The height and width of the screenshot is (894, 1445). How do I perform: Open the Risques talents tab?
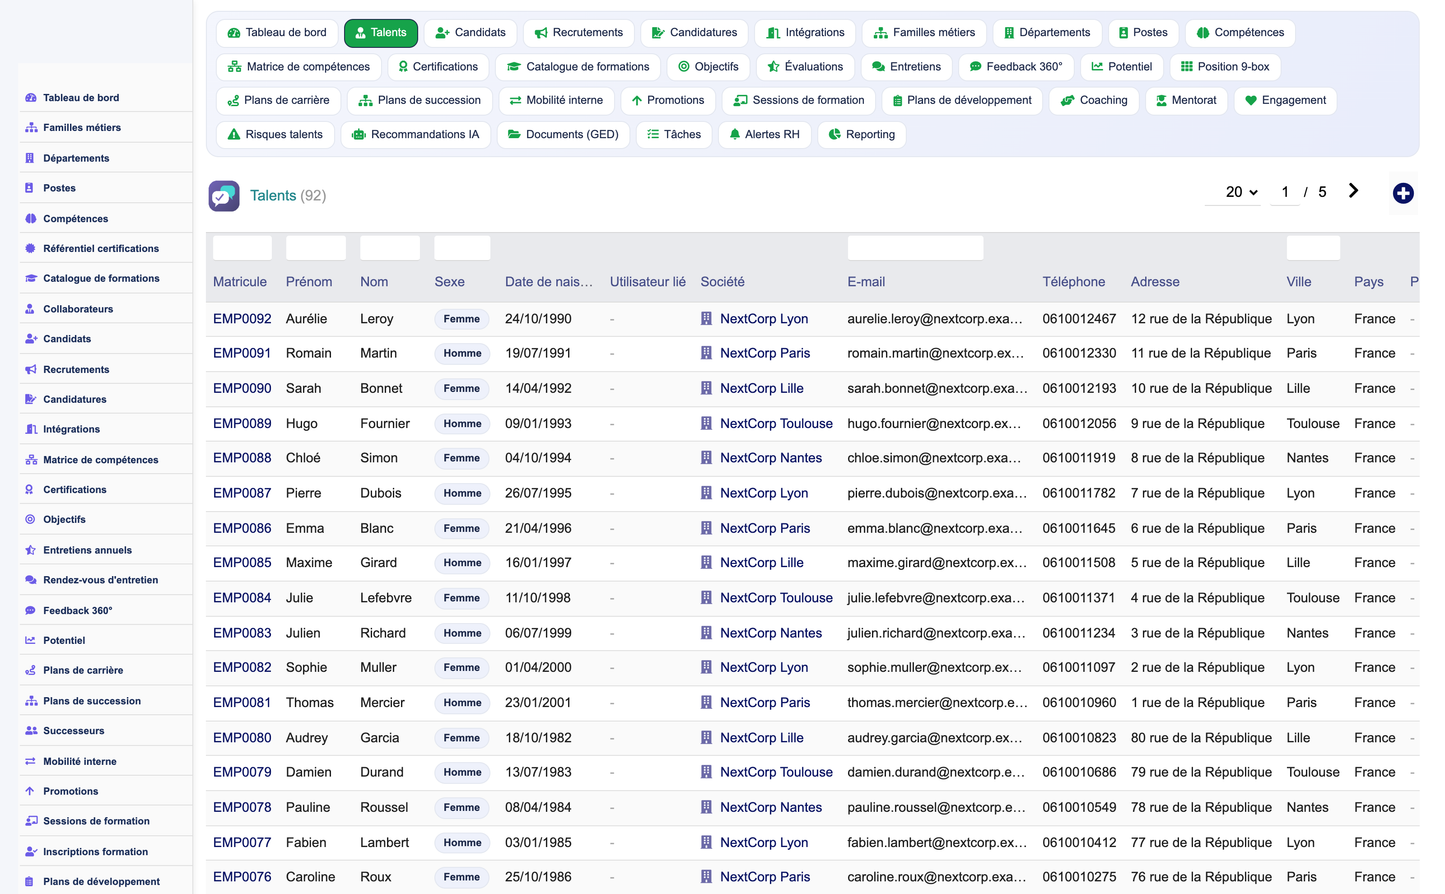275,134
